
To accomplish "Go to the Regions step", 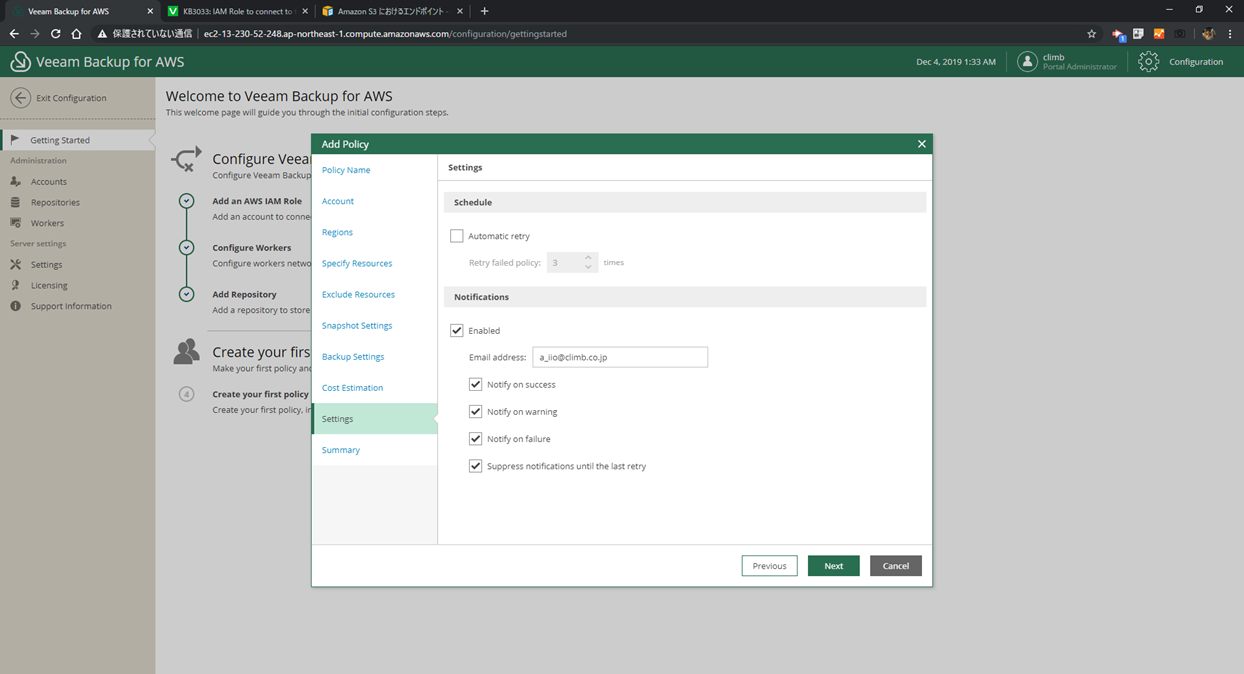I will 337,232.
